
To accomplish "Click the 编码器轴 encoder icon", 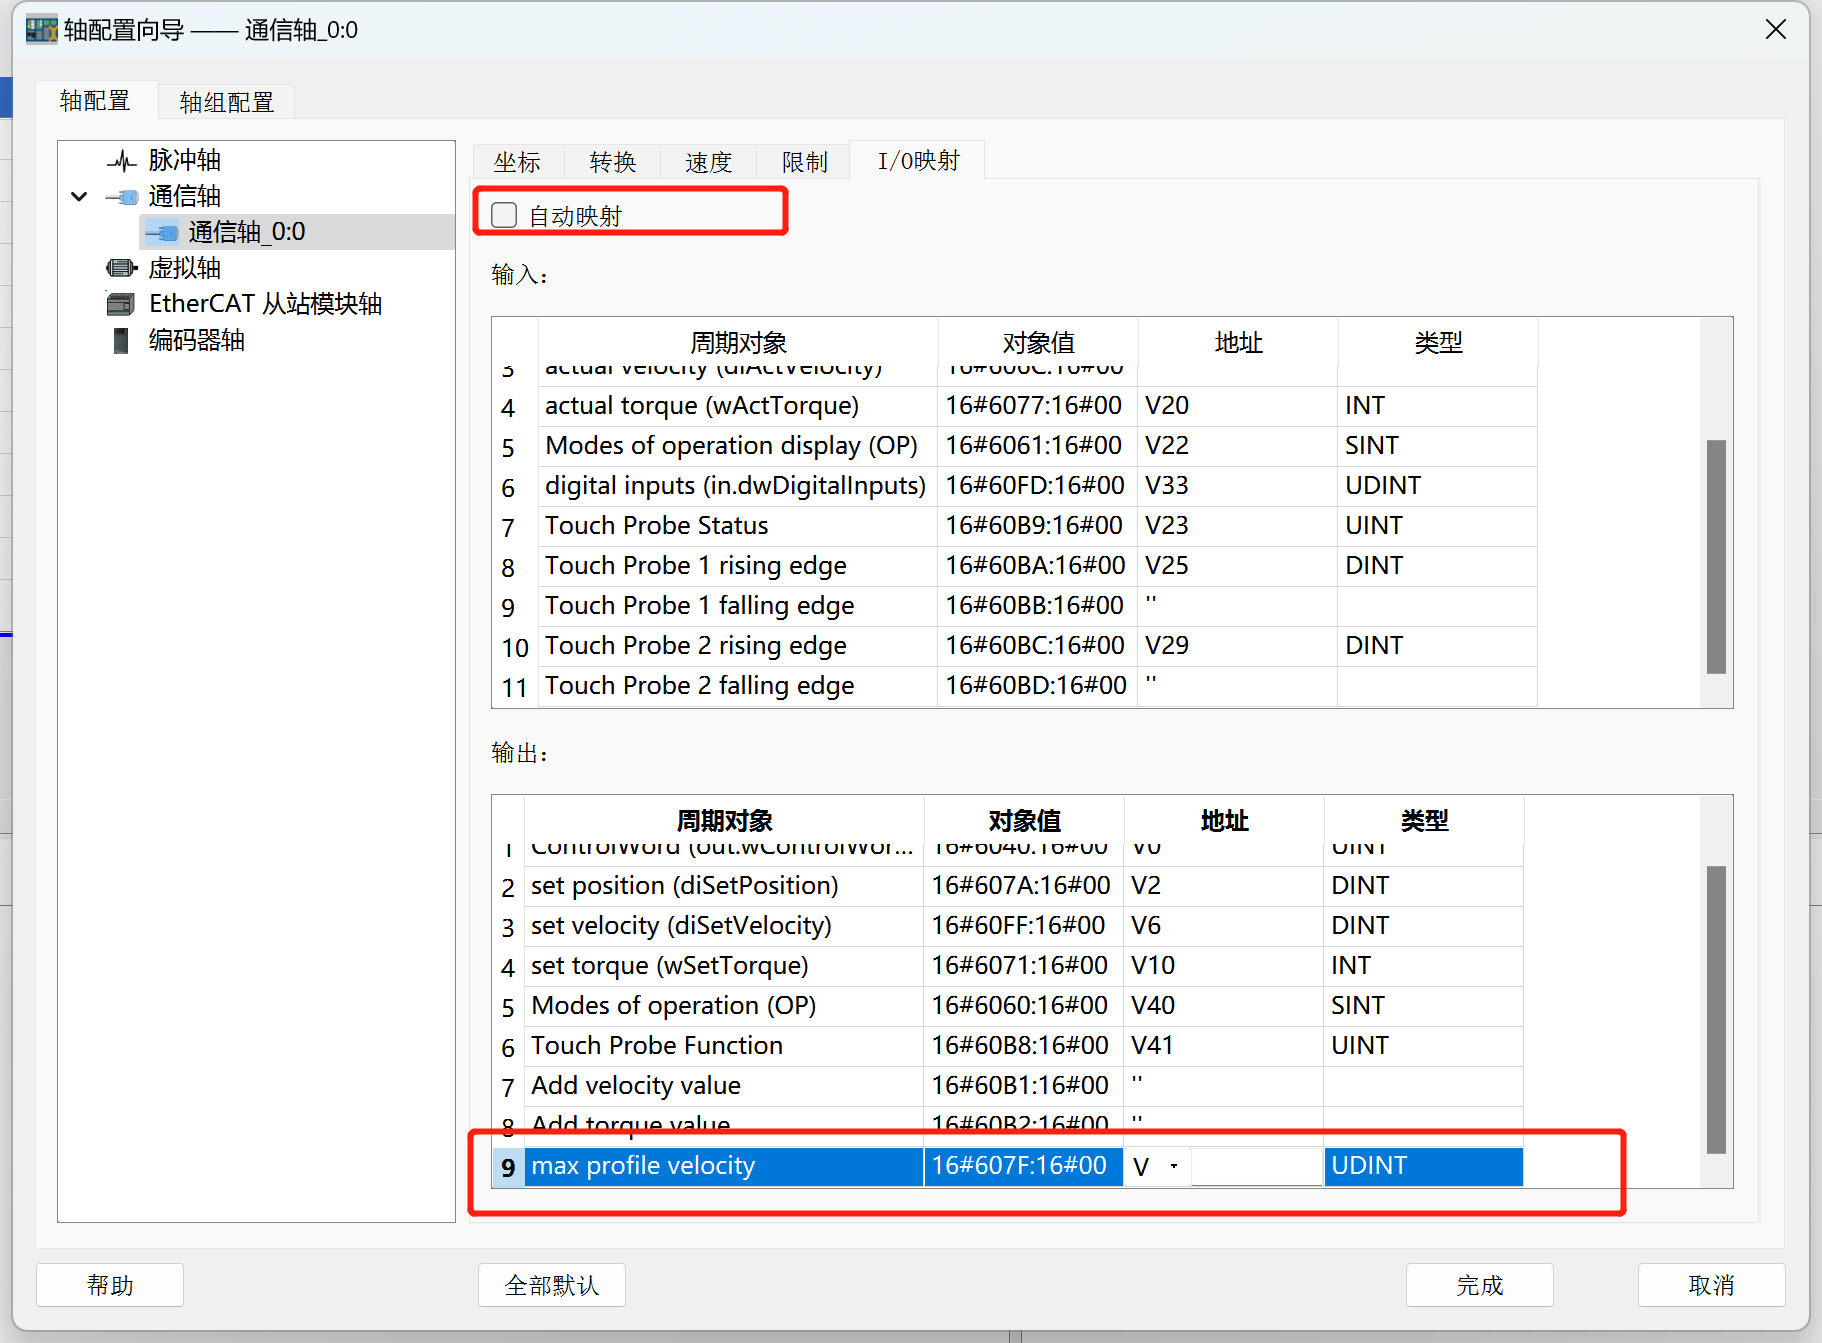I will point(121,340).
